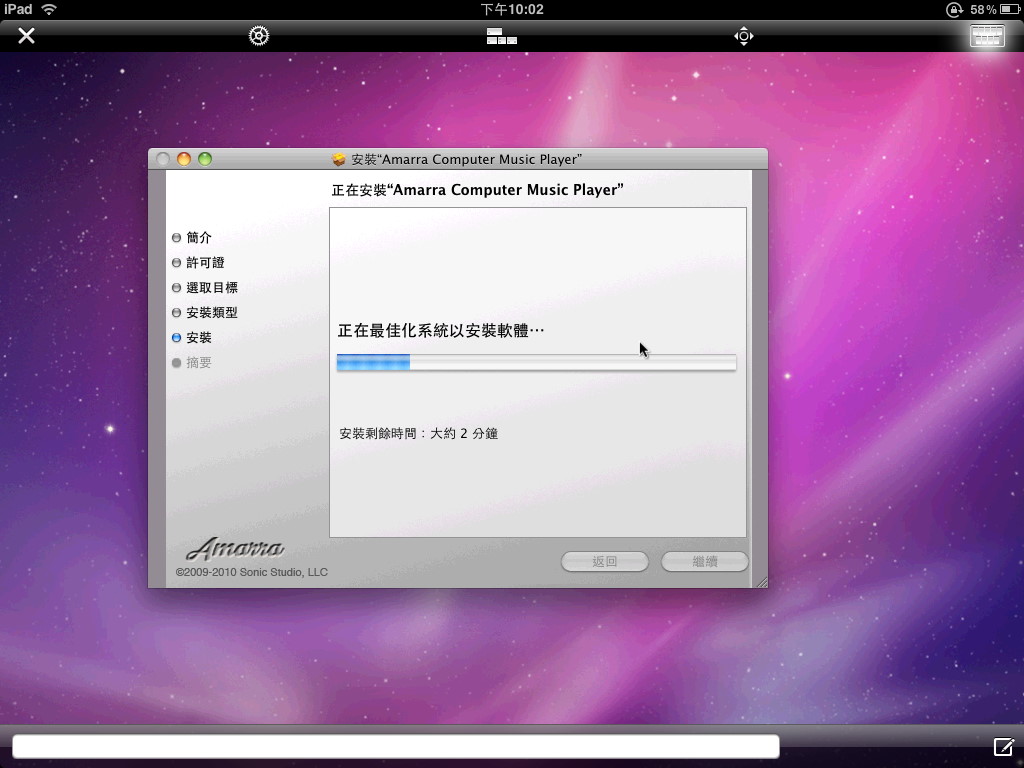Select the 簡介 step in sidebar
Image resolution: width=1024 pixels, height=768 pixels.
point(192,238)
